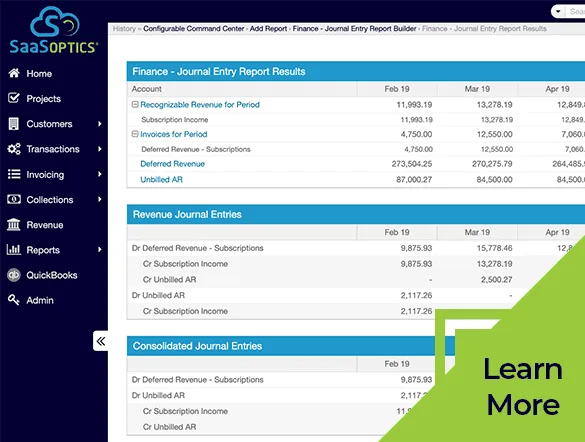Click the Invoicing list icon
The image size is (585, 442).
[x=14, y=174]
